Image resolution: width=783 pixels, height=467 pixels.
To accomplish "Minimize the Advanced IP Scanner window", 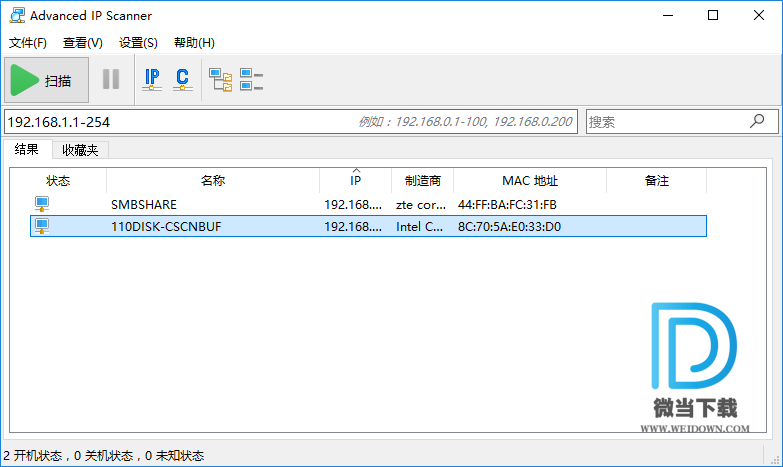I will (x=668, y=15).
